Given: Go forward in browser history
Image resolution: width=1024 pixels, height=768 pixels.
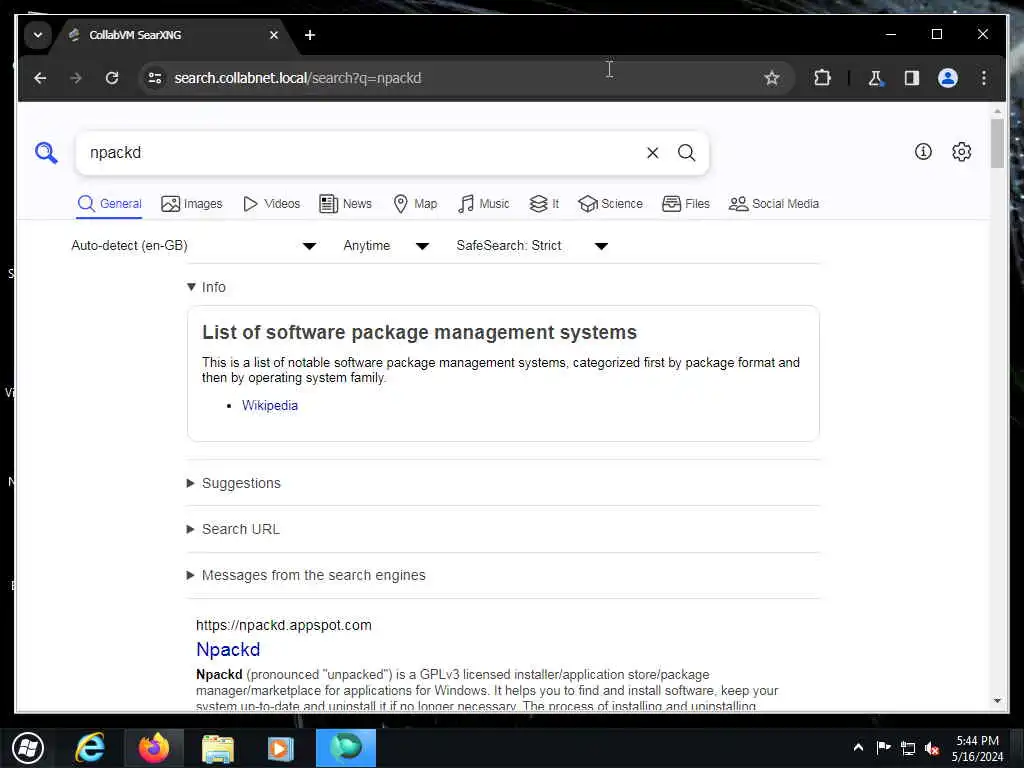Looking at the screenshot, I should (x=76, y=78).
